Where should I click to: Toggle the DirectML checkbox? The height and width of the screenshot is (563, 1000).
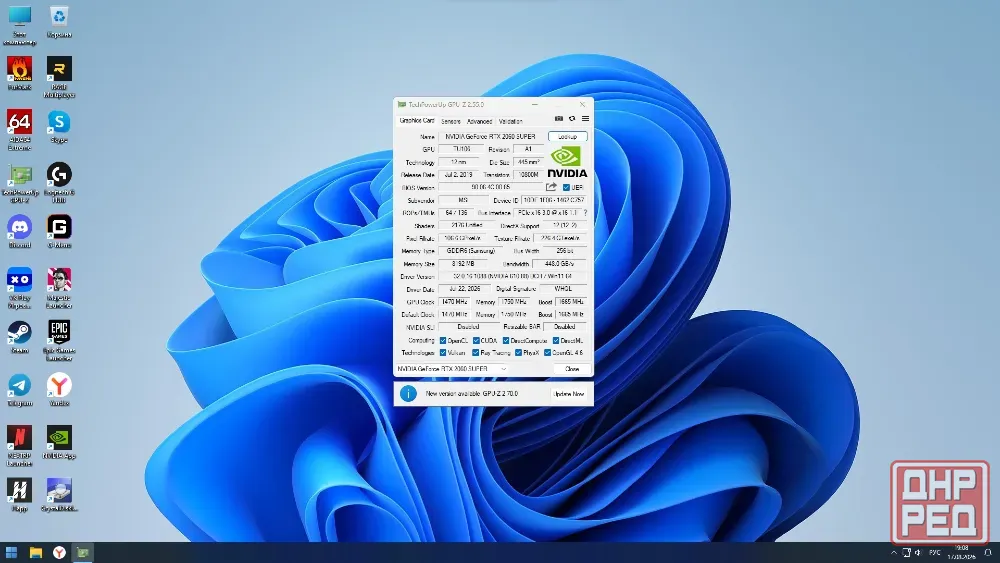tap(556, 340)
